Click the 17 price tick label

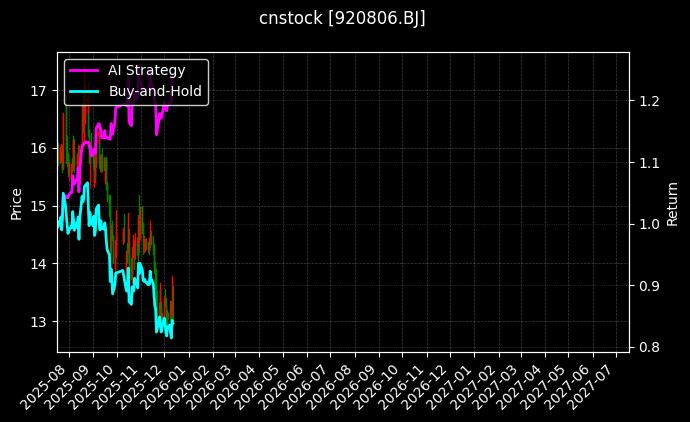click(x=39, y=91)
